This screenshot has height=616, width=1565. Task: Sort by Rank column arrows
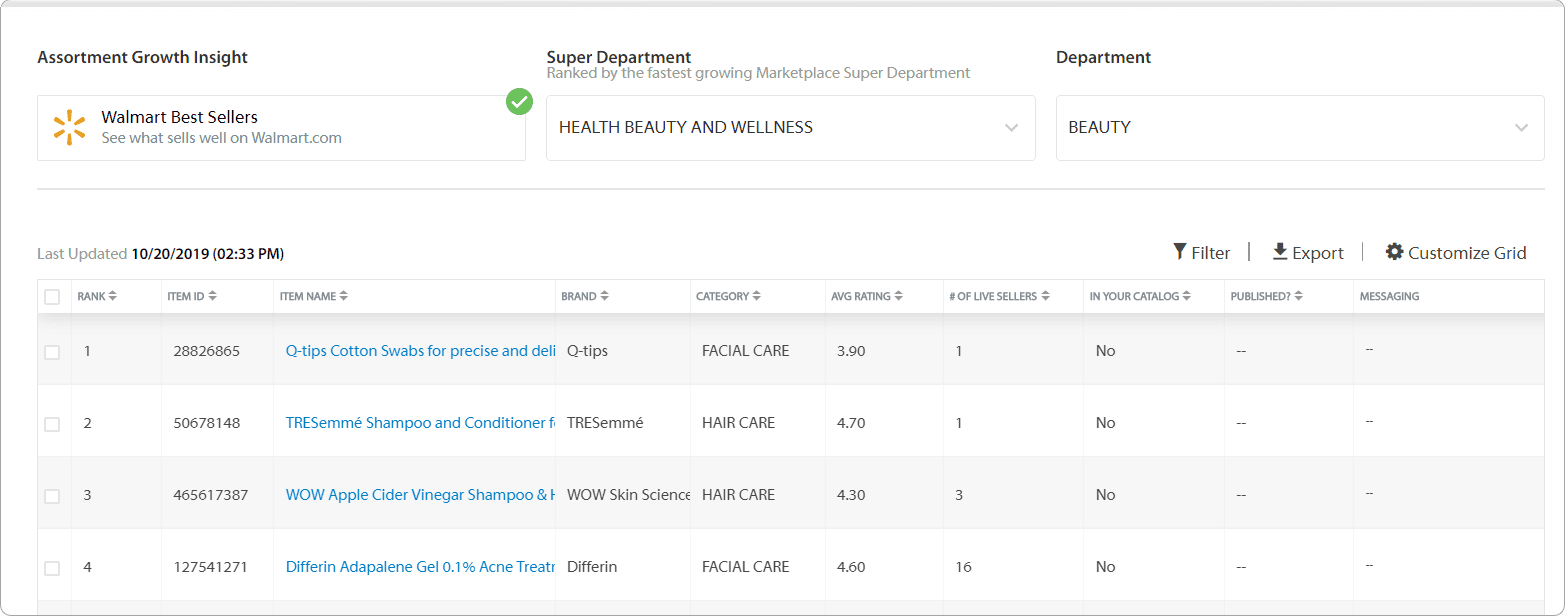click(112, 296)
